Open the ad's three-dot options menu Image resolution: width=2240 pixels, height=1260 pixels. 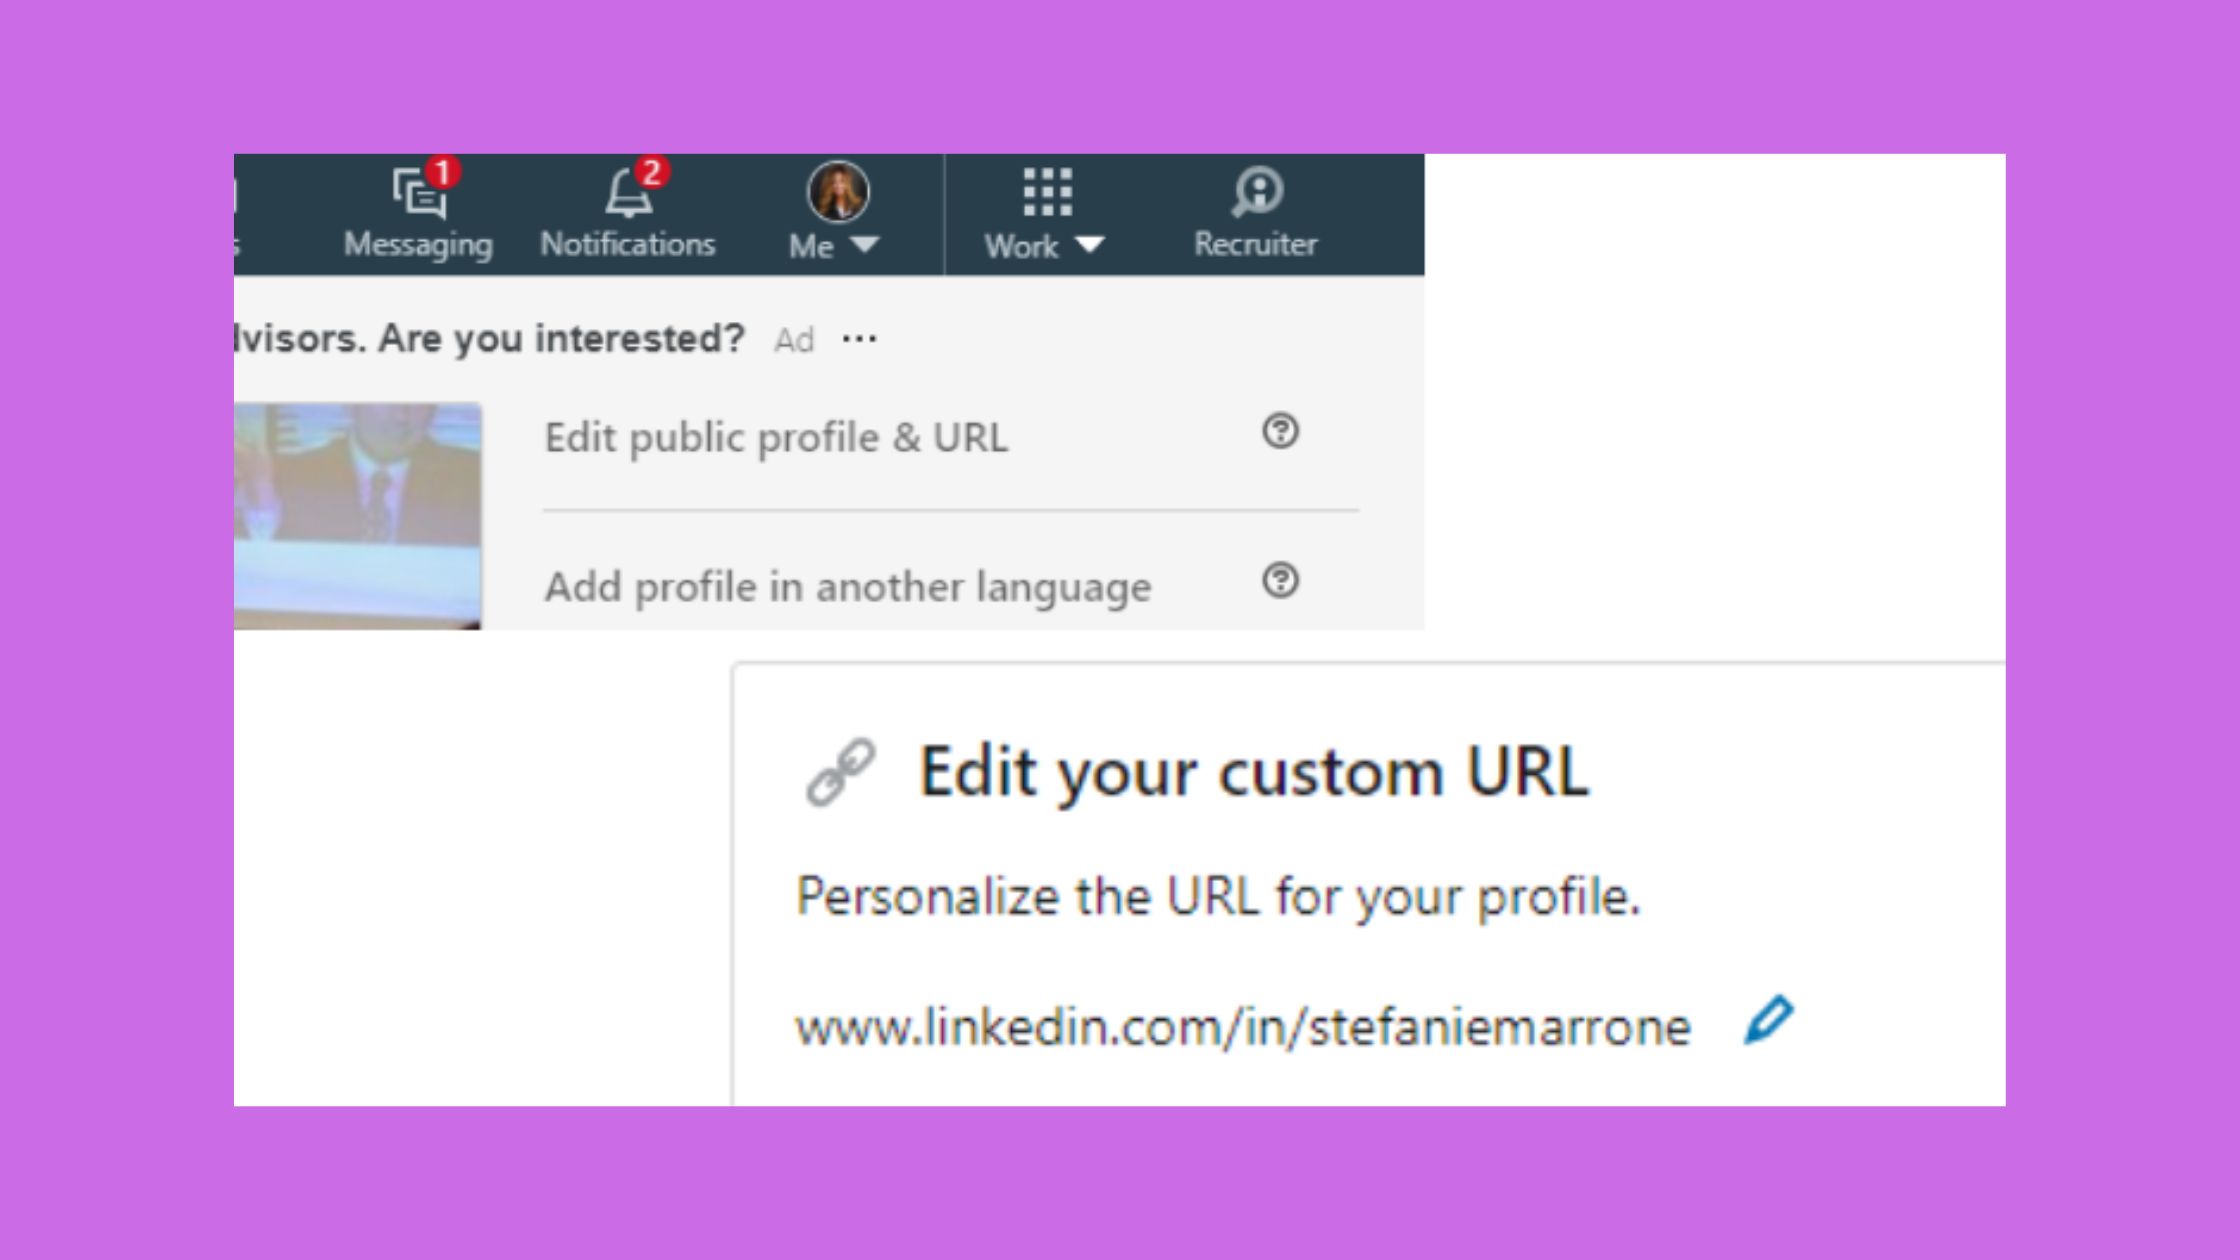pos(859,339)
